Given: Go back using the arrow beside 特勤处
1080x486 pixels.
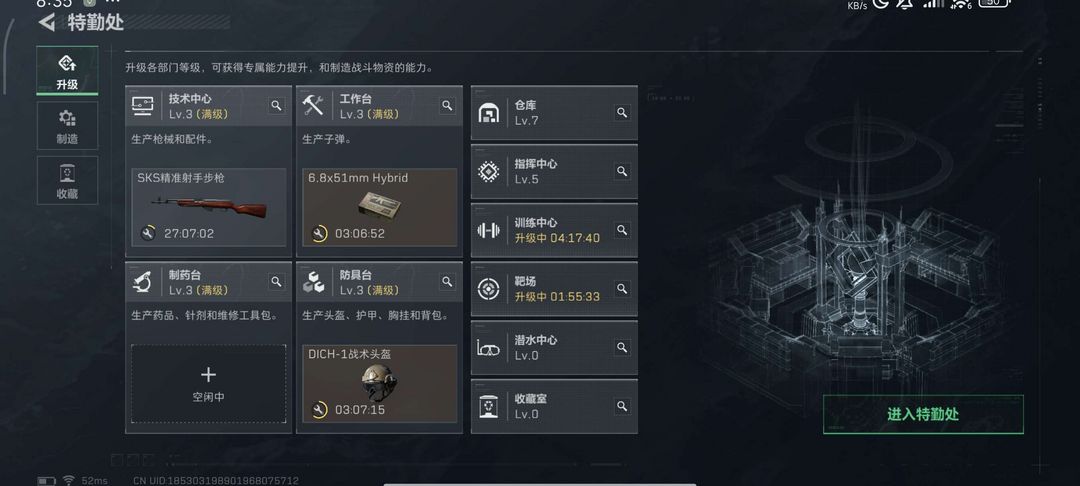Looking at the screenshot, I should coord(47,23).
